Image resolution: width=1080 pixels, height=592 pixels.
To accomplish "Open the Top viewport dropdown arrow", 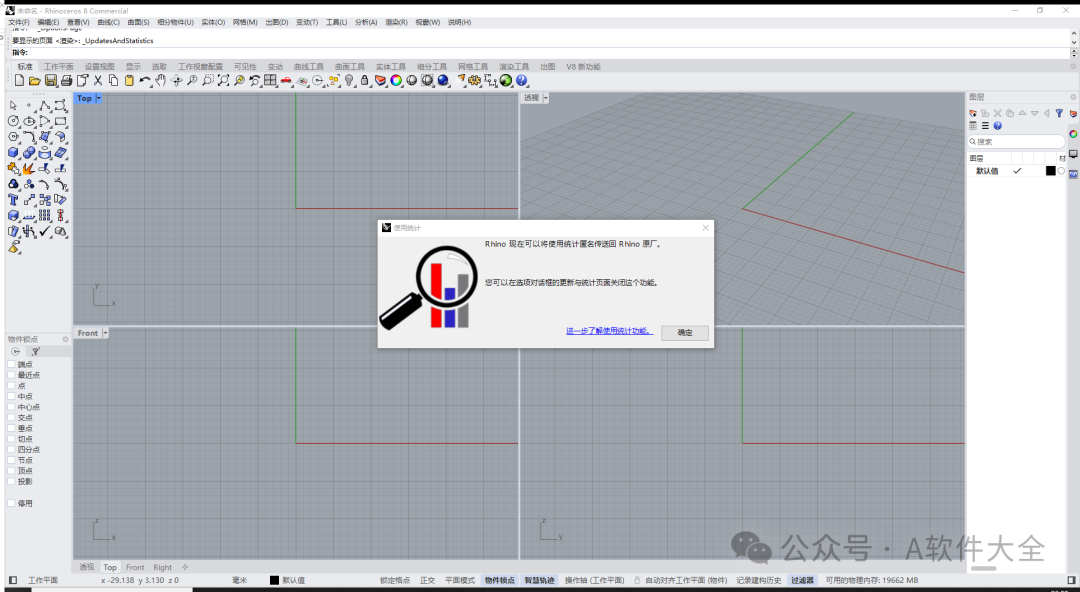I will coord(98,99).
